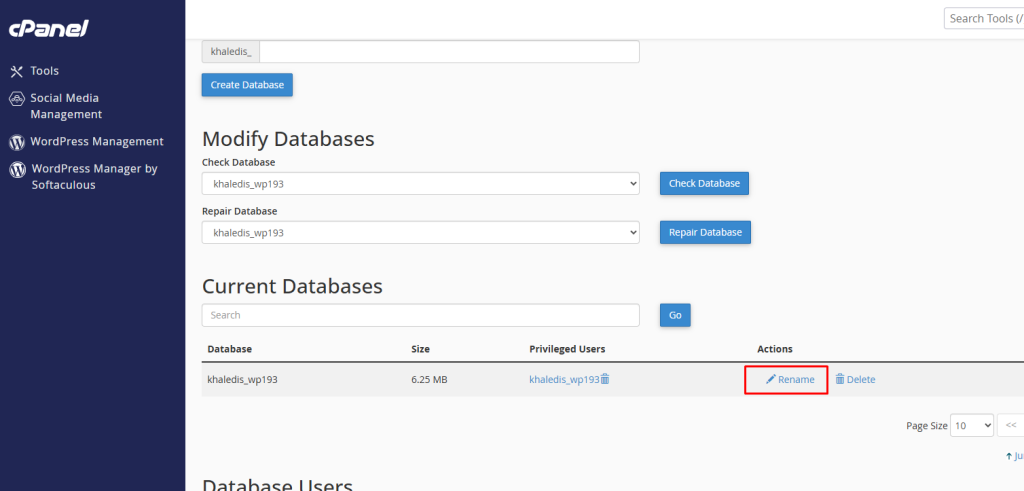Click the trash icon for Delete database
This screenshot has height=491, width=1024.
tap(840, 380)
